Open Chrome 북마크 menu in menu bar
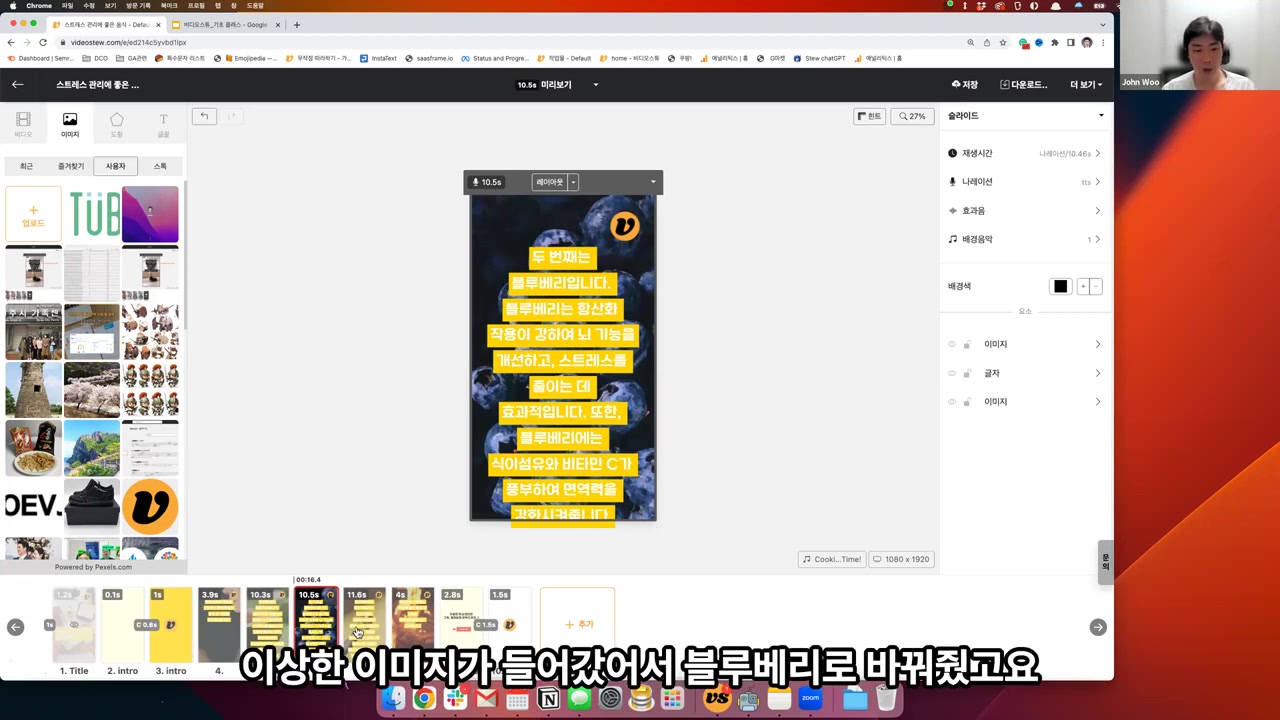The image size is (1280, 720). (x=169, y=5)
